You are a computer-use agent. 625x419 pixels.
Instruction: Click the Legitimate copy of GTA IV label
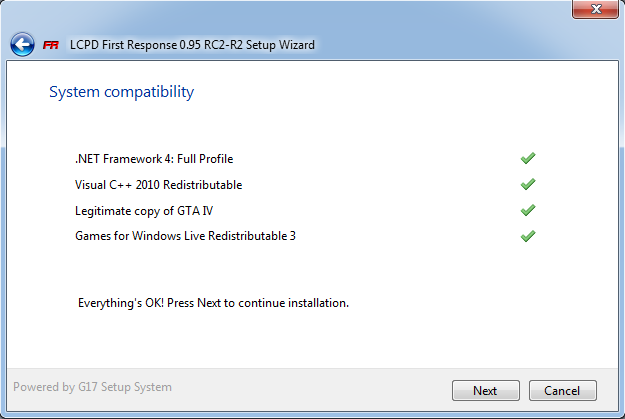click(142, 210)
